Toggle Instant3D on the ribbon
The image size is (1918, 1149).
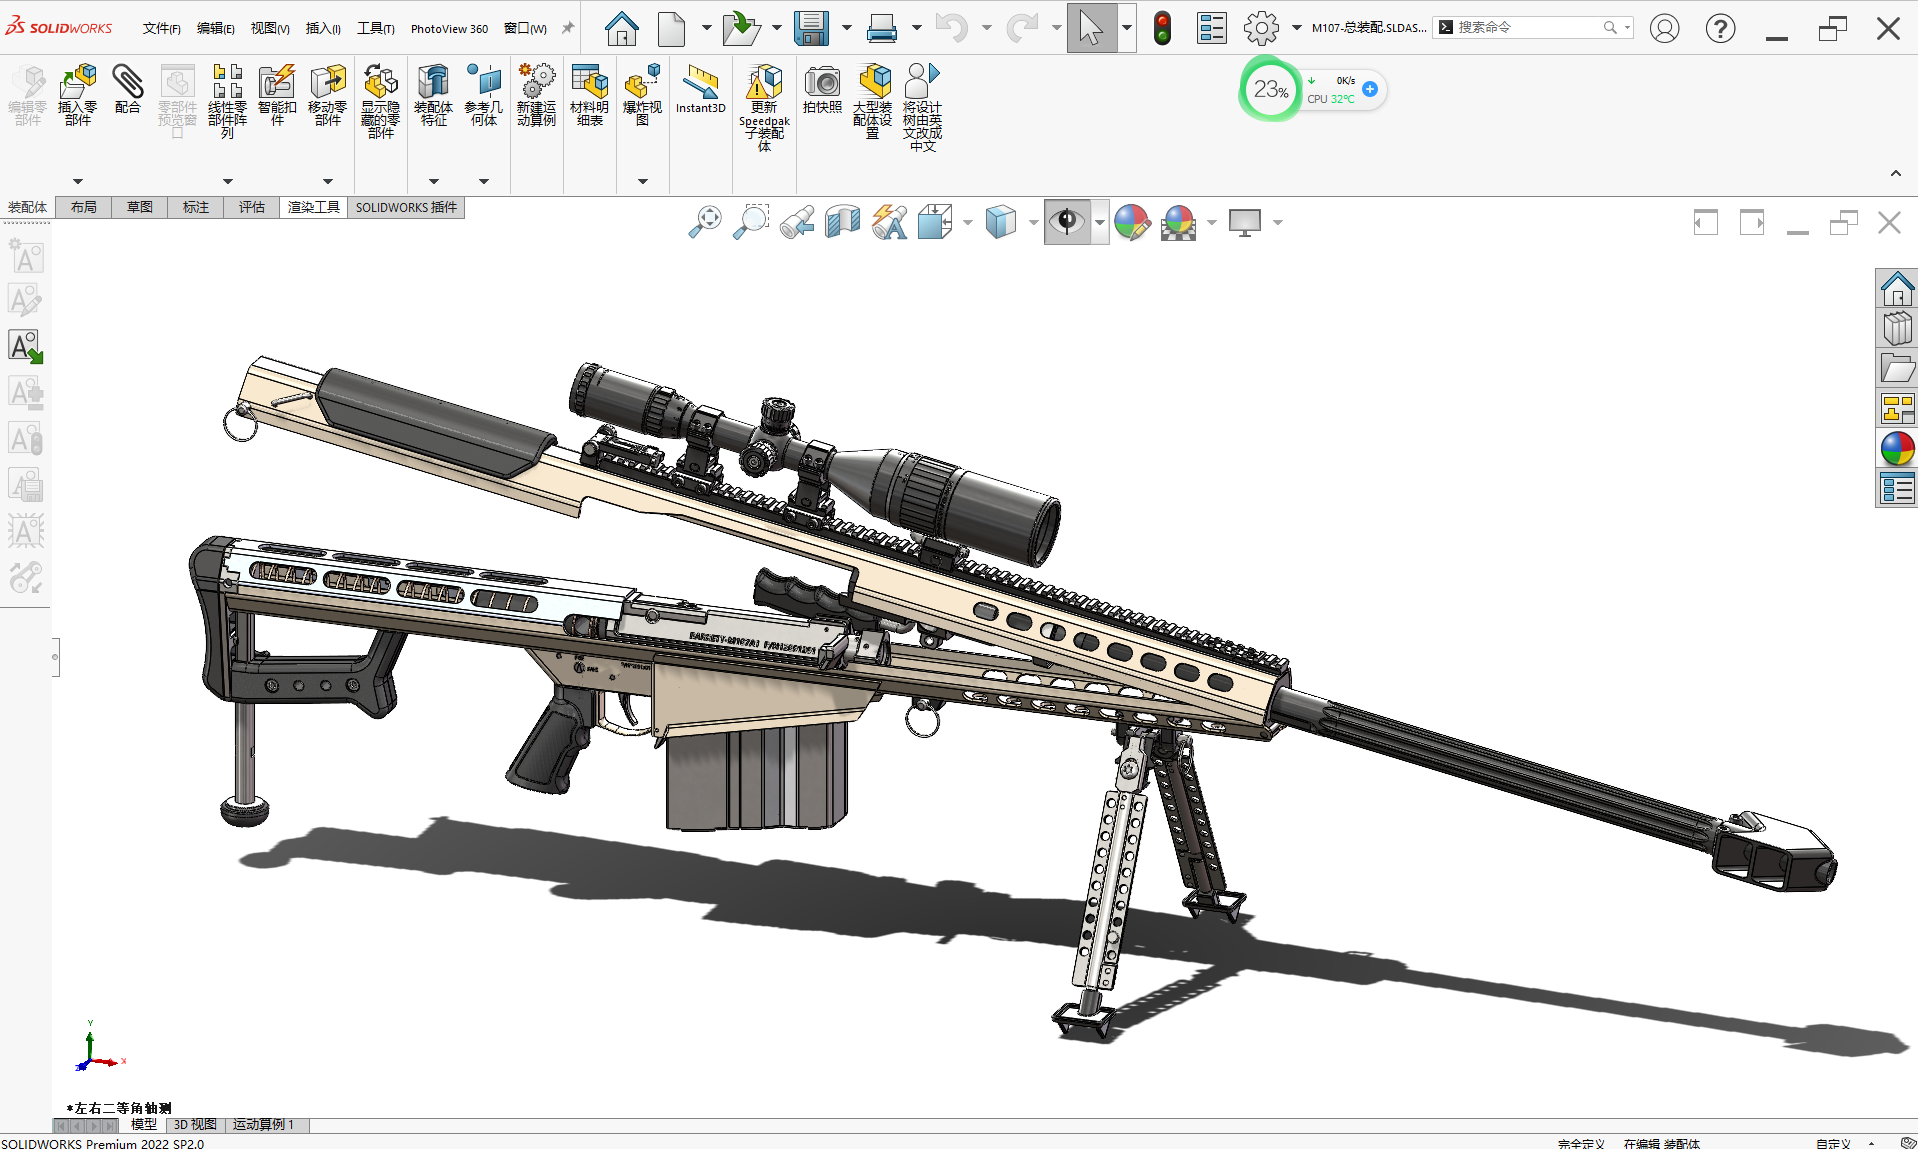click(700, 89)
